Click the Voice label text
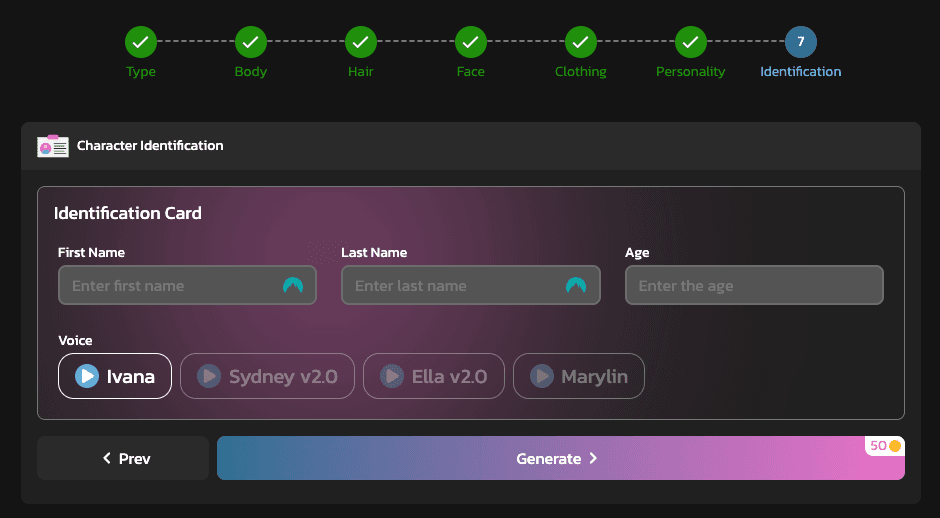The image size is (940, 518). click(x=76, y=341)
